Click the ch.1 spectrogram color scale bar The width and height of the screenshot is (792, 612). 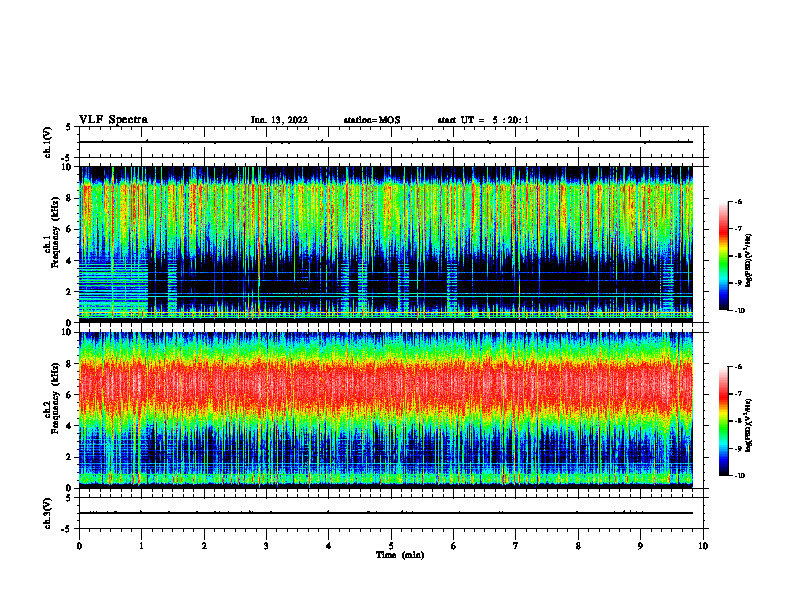coord(723,256)
